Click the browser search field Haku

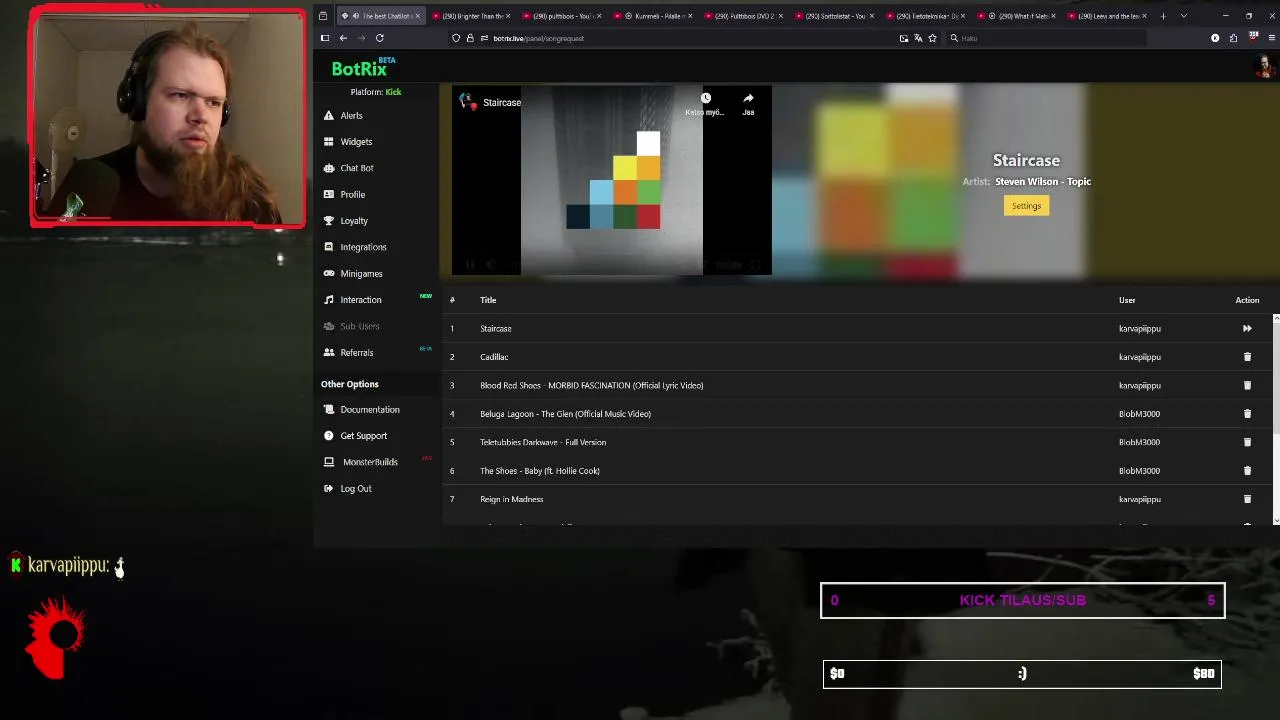[1045, 38]
